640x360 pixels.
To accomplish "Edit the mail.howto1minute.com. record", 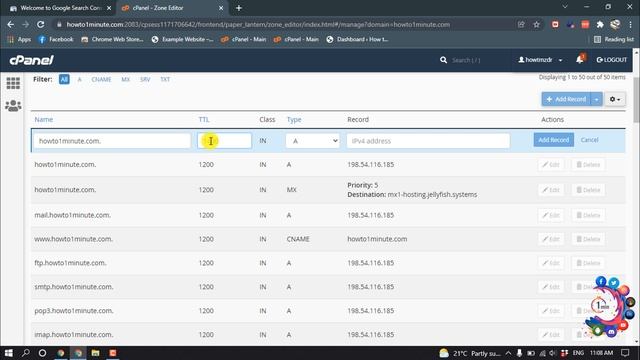I will [551, 215].
